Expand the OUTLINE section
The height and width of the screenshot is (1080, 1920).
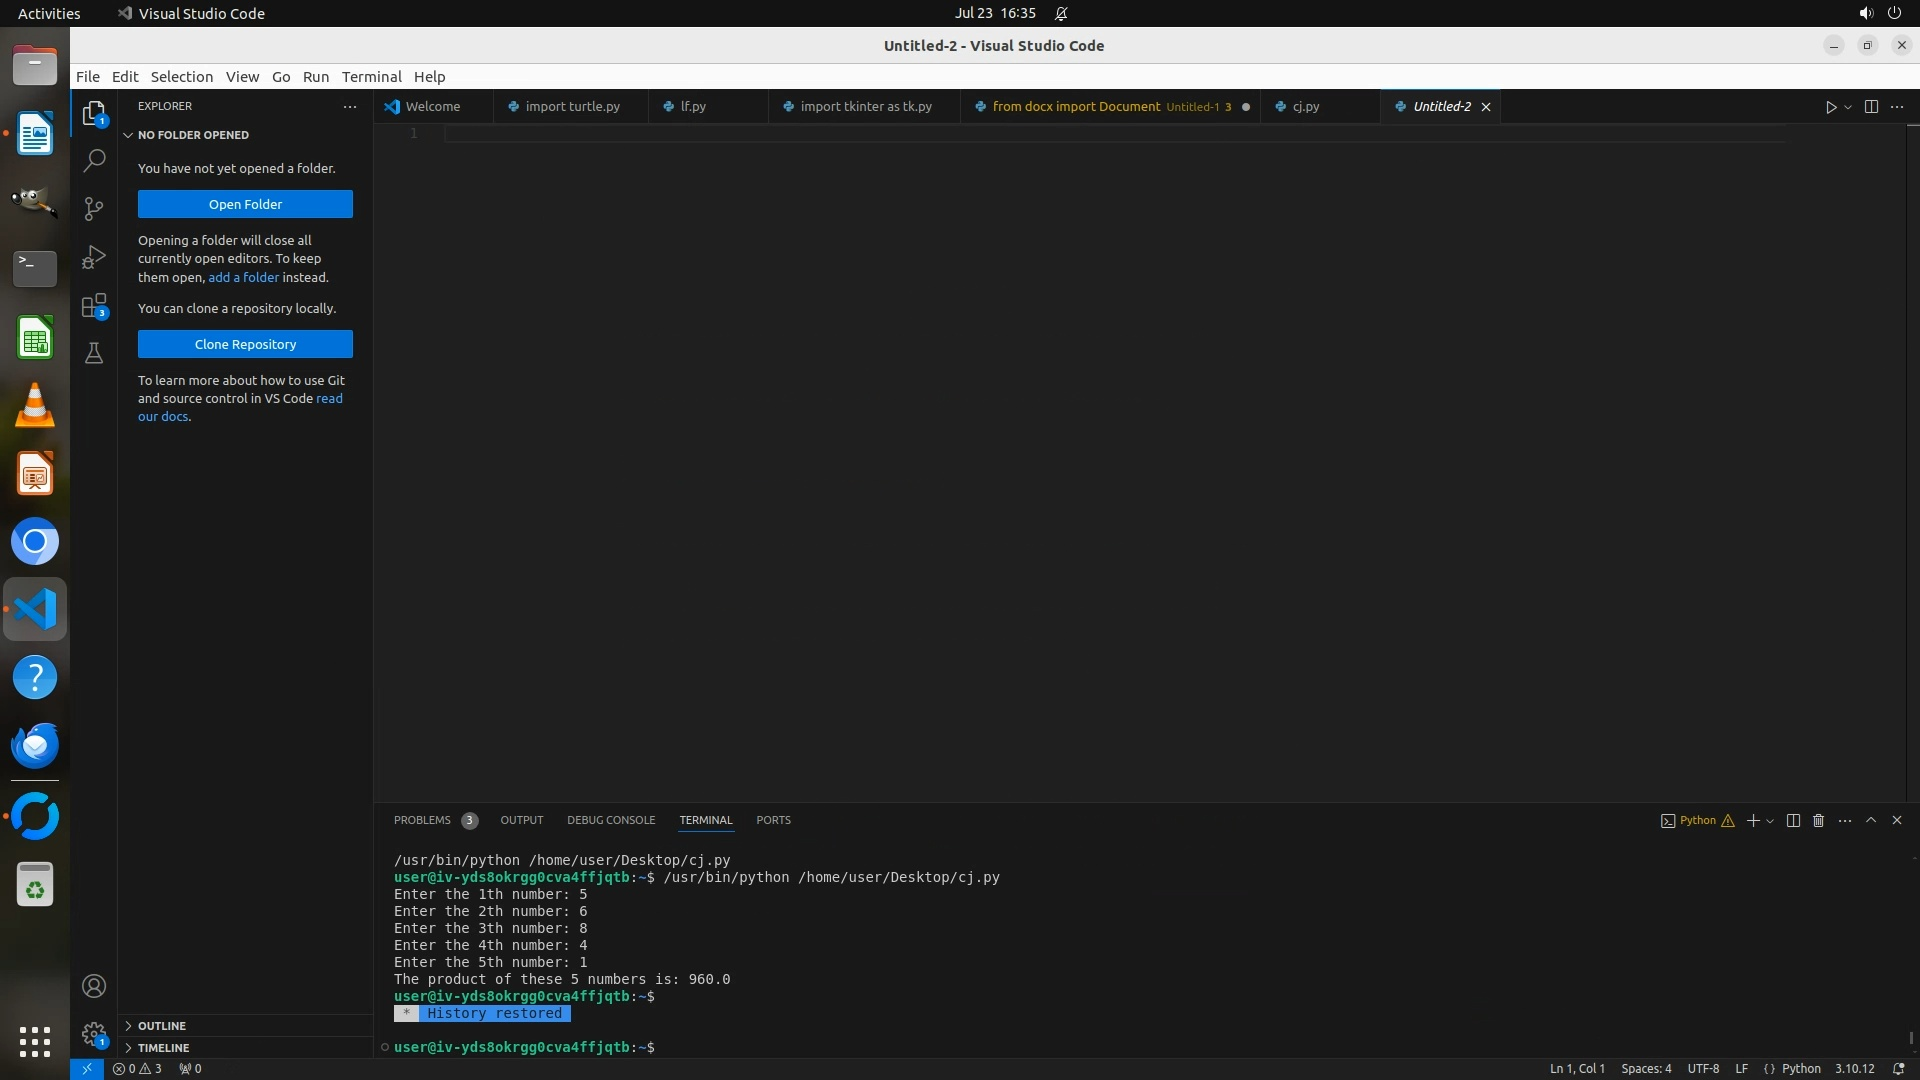[161, 1026]
